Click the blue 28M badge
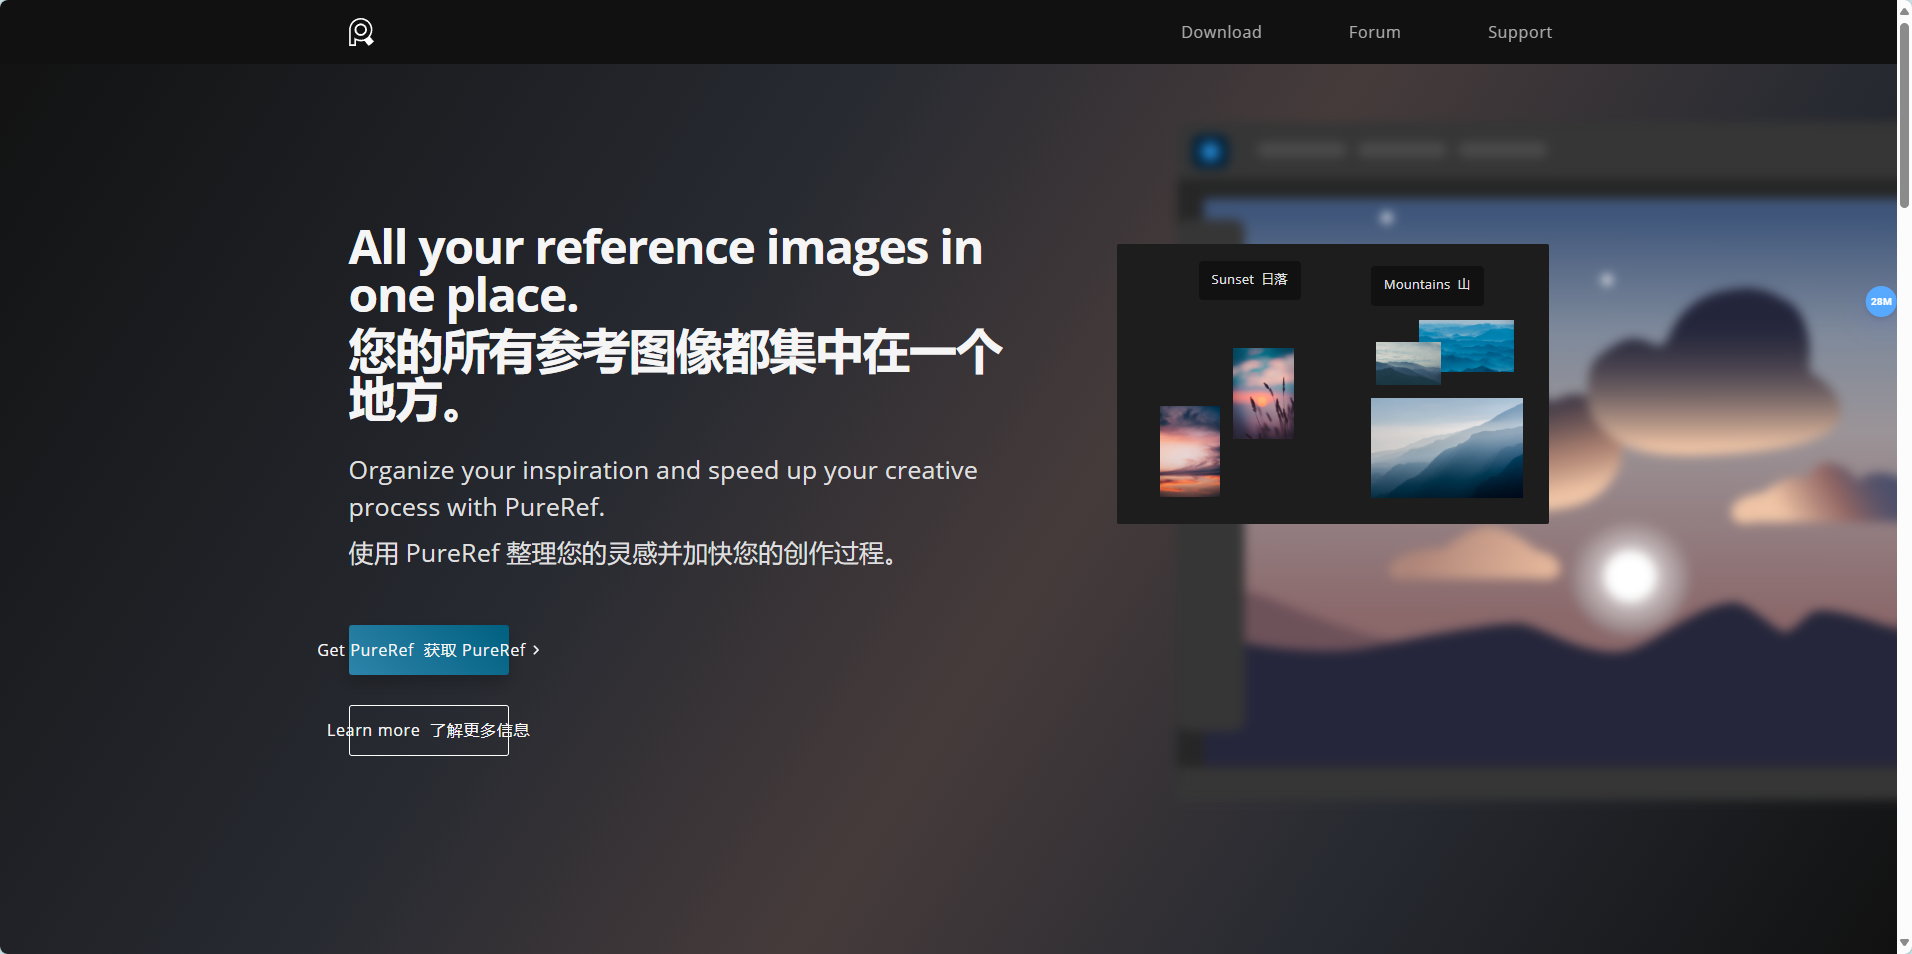This screenshot has width=1912, height=954. coord(1881,301)
